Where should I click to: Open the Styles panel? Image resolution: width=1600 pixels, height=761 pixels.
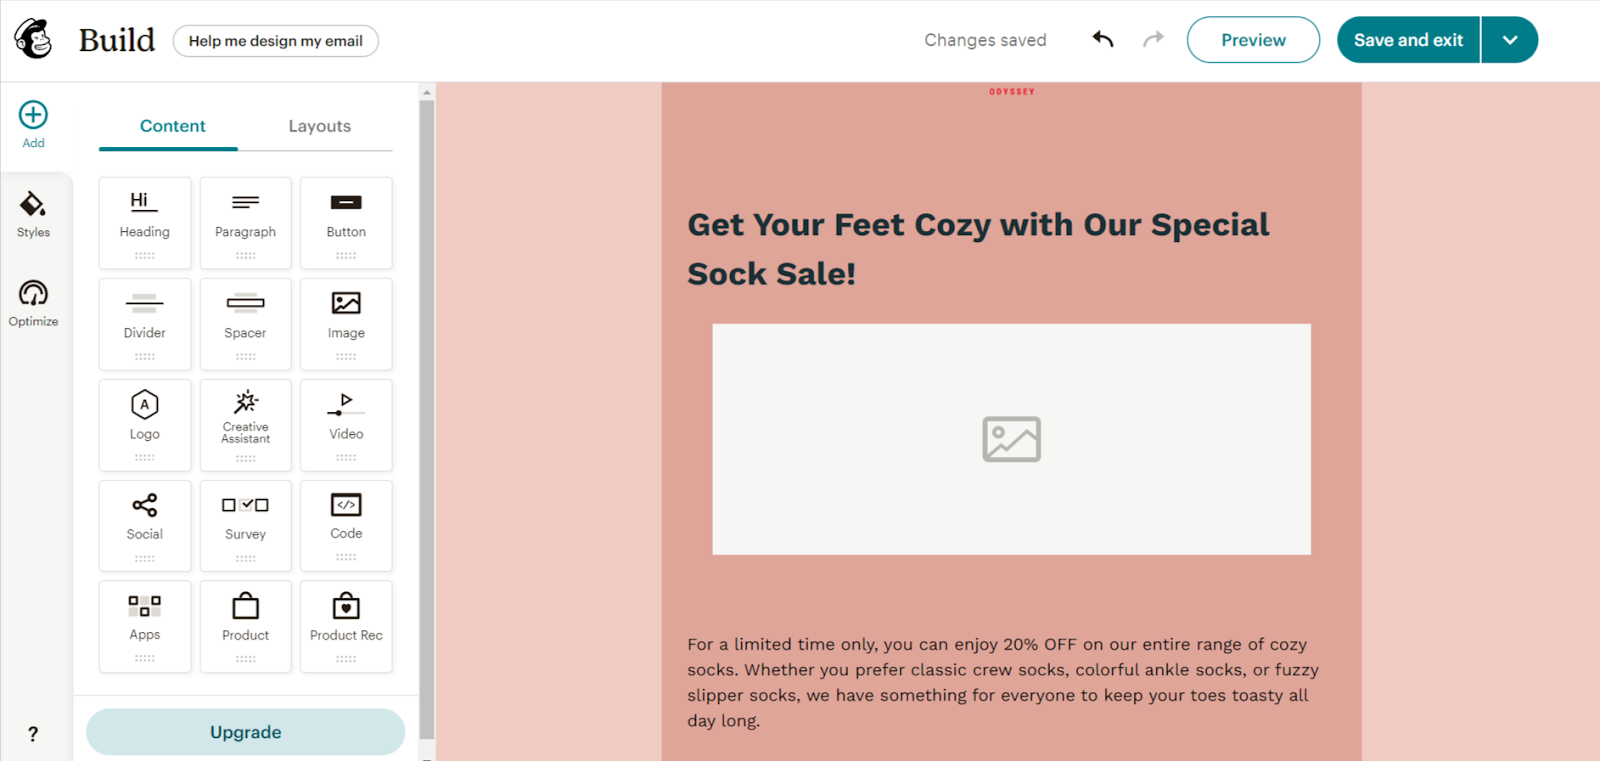[33, 214]
